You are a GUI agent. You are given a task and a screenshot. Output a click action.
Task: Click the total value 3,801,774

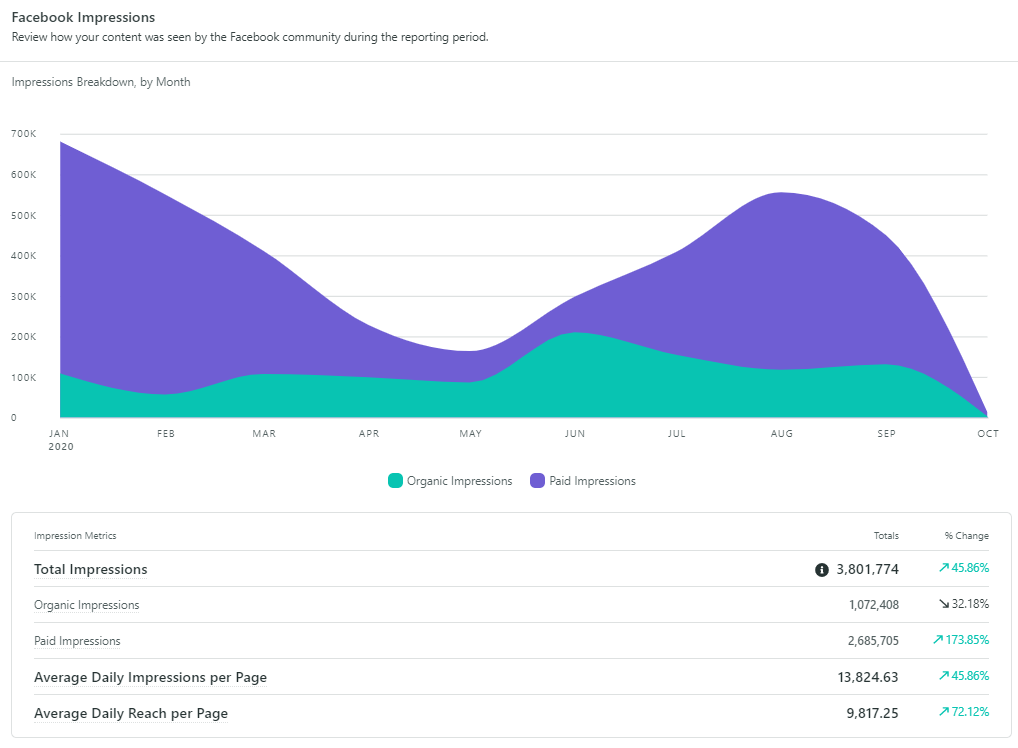(x=867, y=569)
